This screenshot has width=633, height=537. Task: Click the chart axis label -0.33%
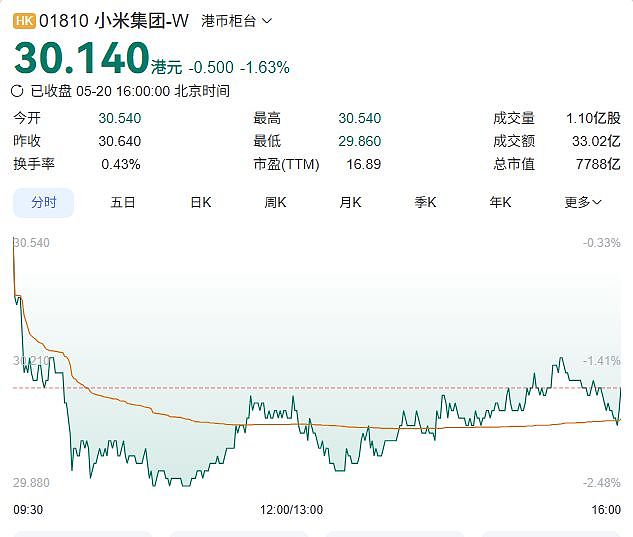coord(602,243)
